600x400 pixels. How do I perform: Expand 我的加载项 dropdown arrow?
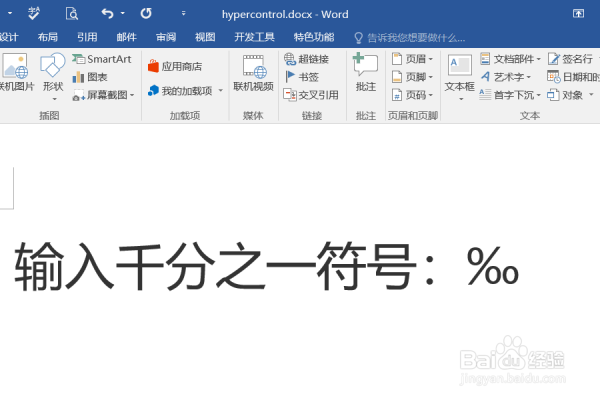pos(221,91)
